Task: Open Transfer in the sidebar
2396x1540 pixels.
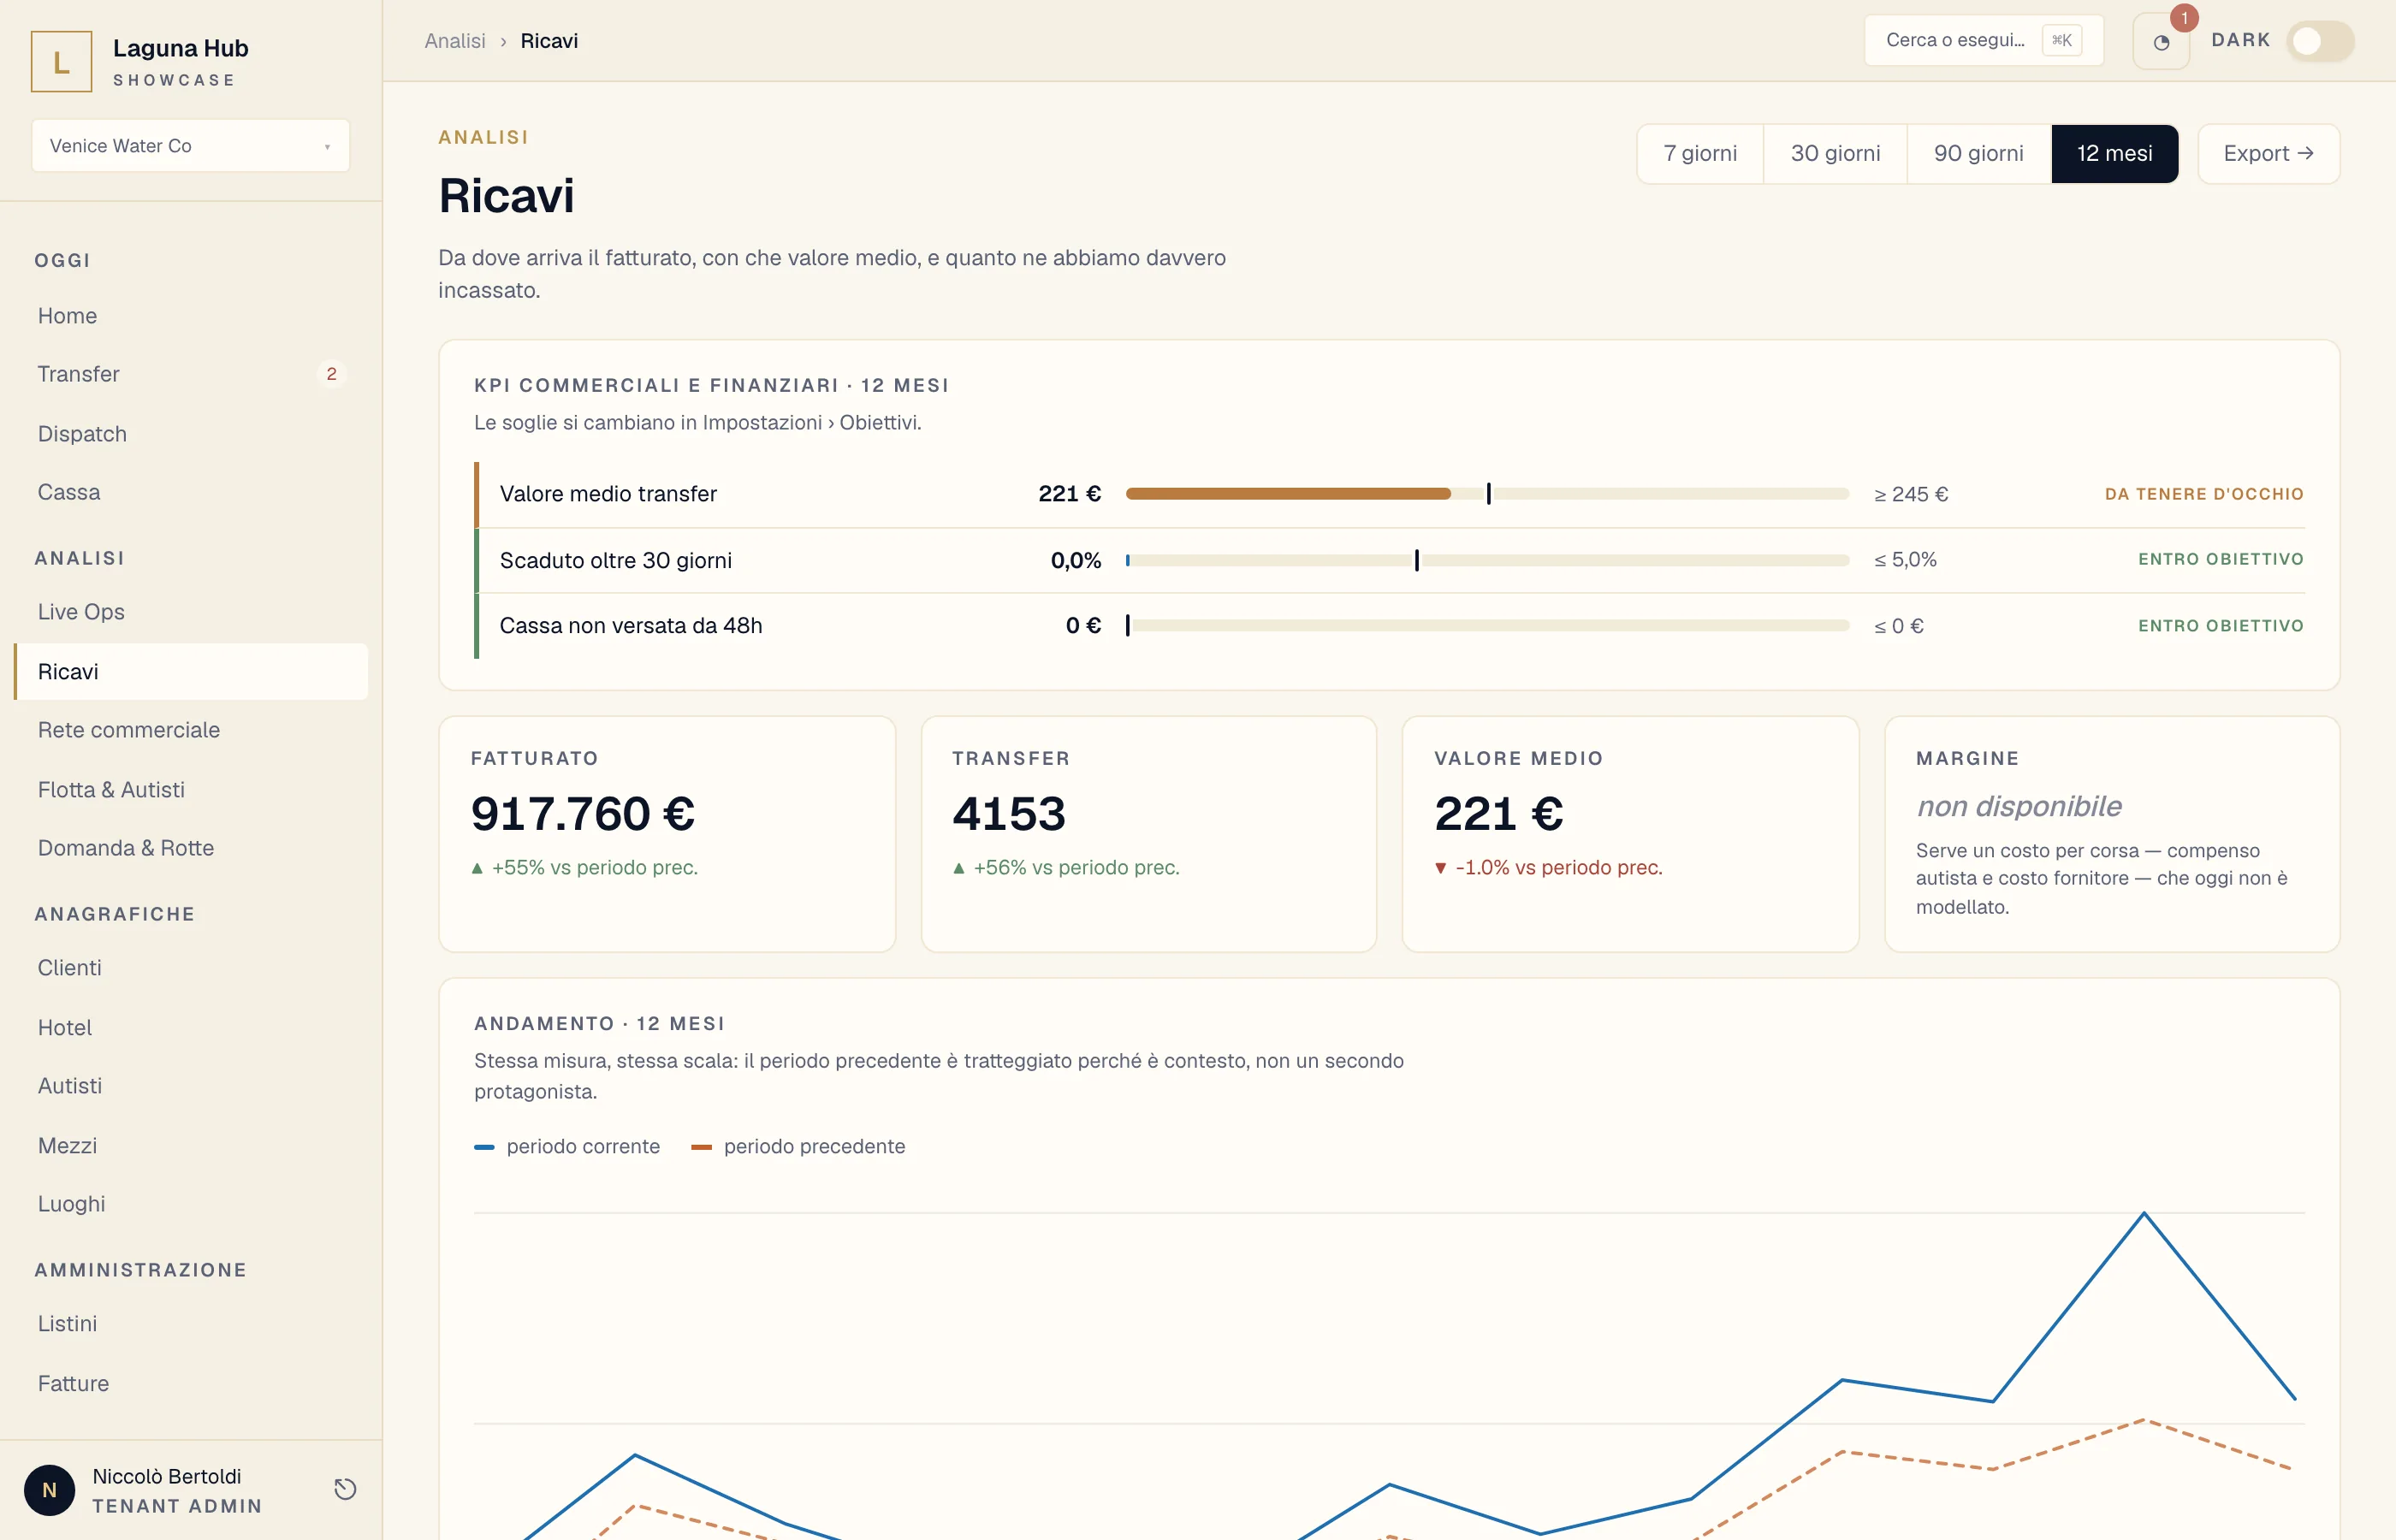Action: (x=191, y=374)
